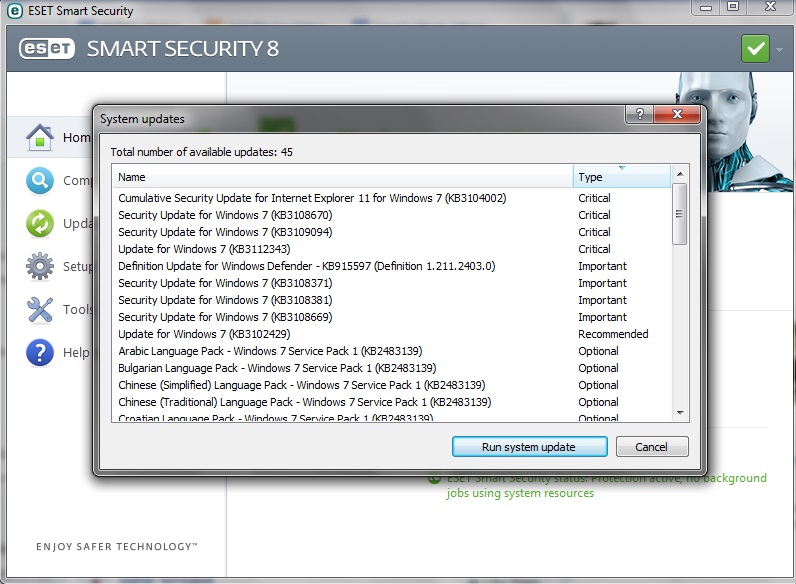The image size is (796, 584).
Task: Click the System updates dialog help button
Action: (x=640, y=114)
